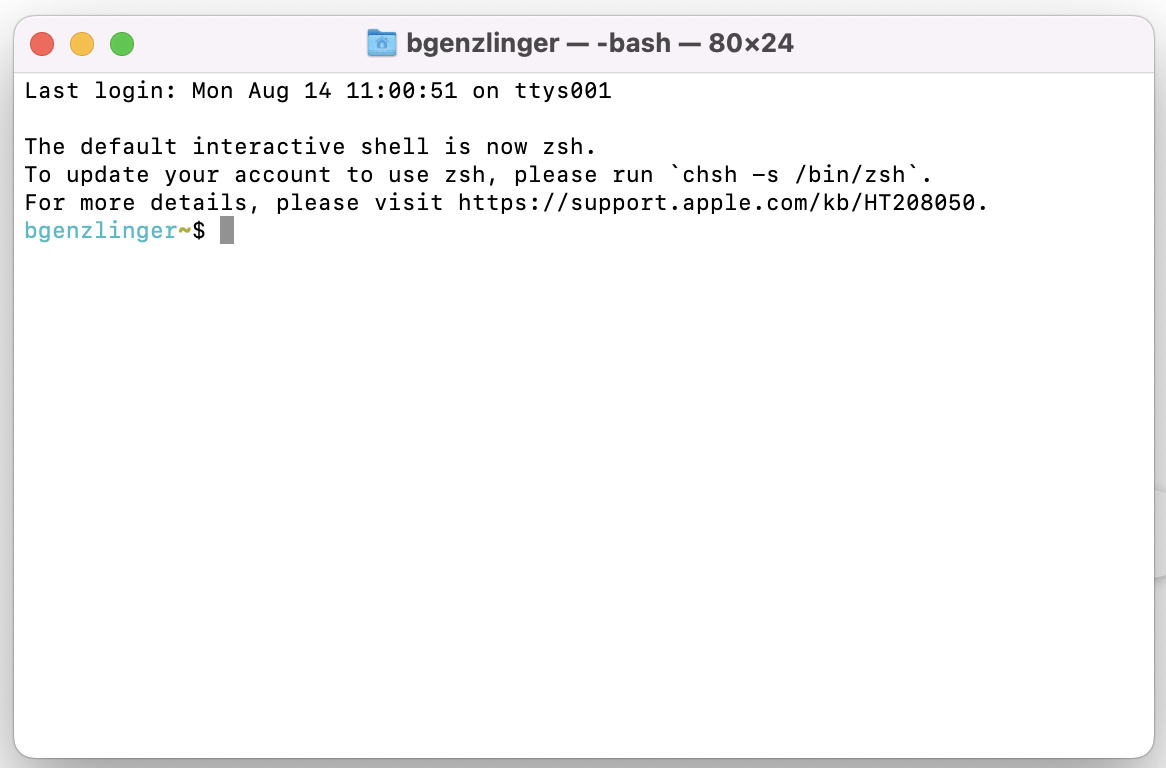Close the Terminal window with red button
The image size is (1166, 768).
pyautogui.click(x=42, y=44)
